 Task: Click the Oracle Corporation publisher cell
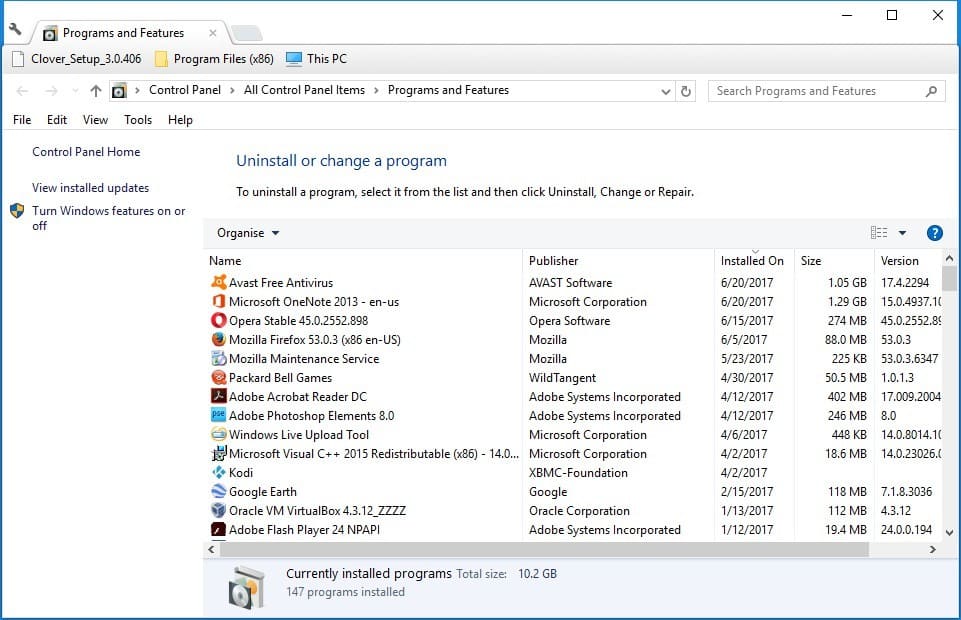pyautogui.click(x=579, y=511)
